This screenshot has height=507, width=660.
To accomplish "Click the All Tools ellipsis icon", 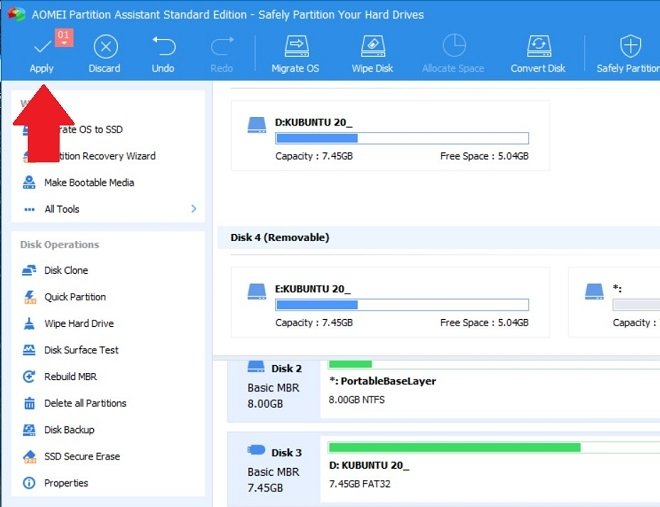I will pyautogui.click(x=29, y=210).
